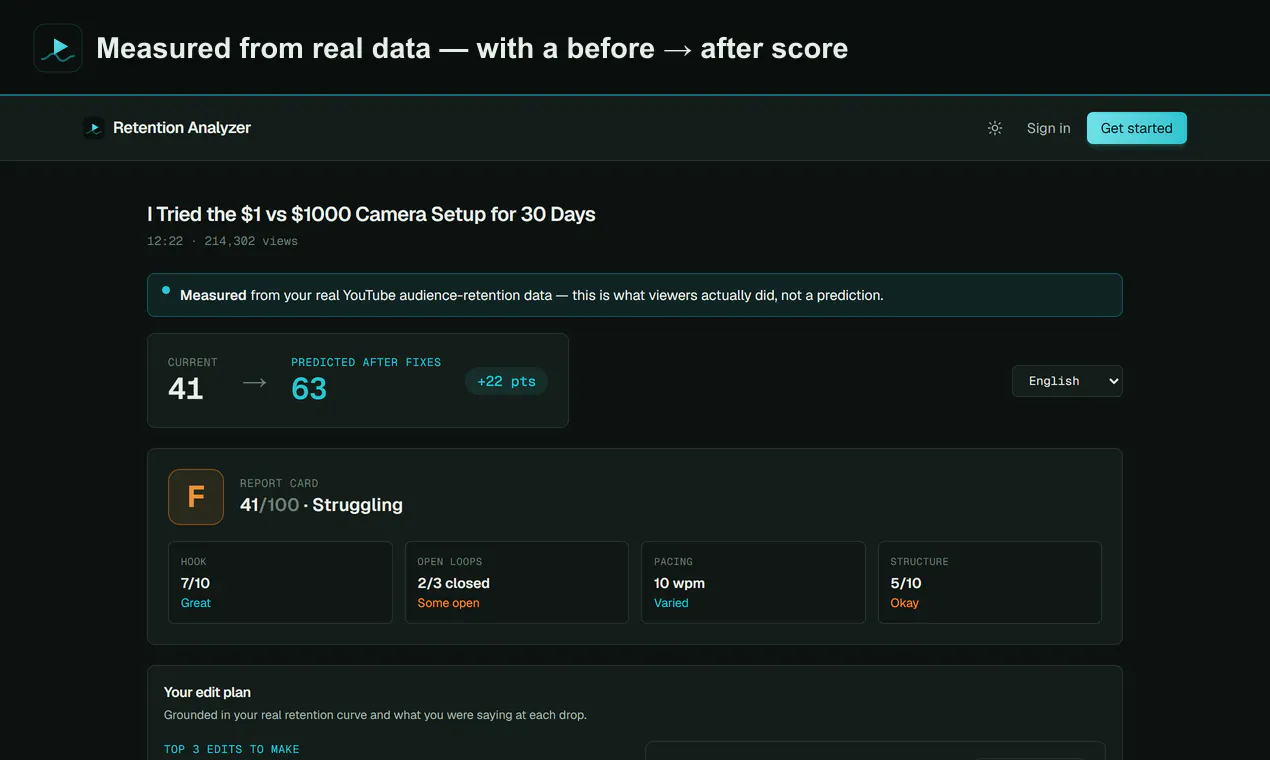The width and height of the screenshot is (1270, 760).
Task: Click the predicted score 63
Action: click(309, 389)
